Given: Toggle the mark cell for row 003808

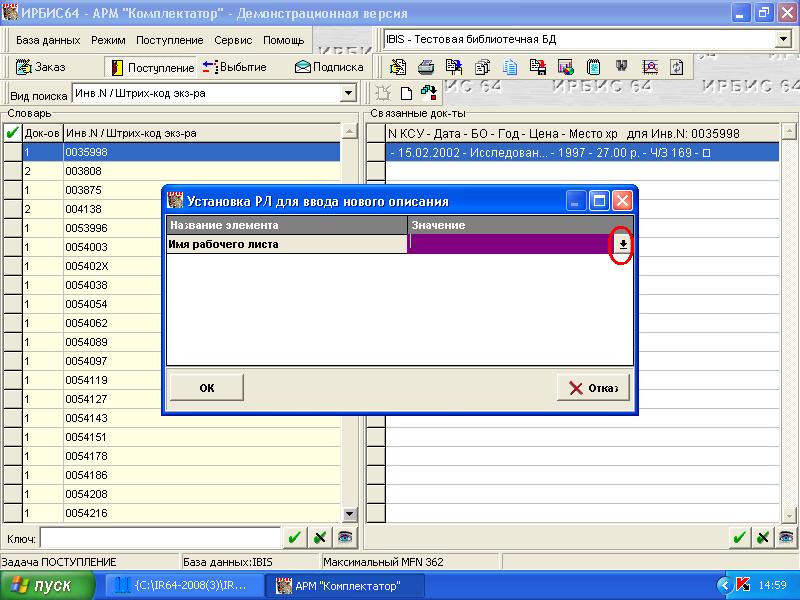Looking at the screenshot, I should pos(12,171).
